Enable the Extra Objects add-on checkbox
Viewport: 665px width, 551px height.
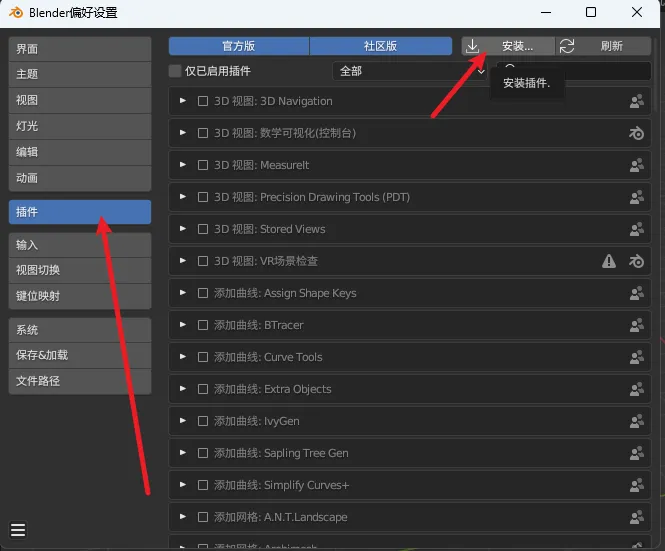coord(203,389)
